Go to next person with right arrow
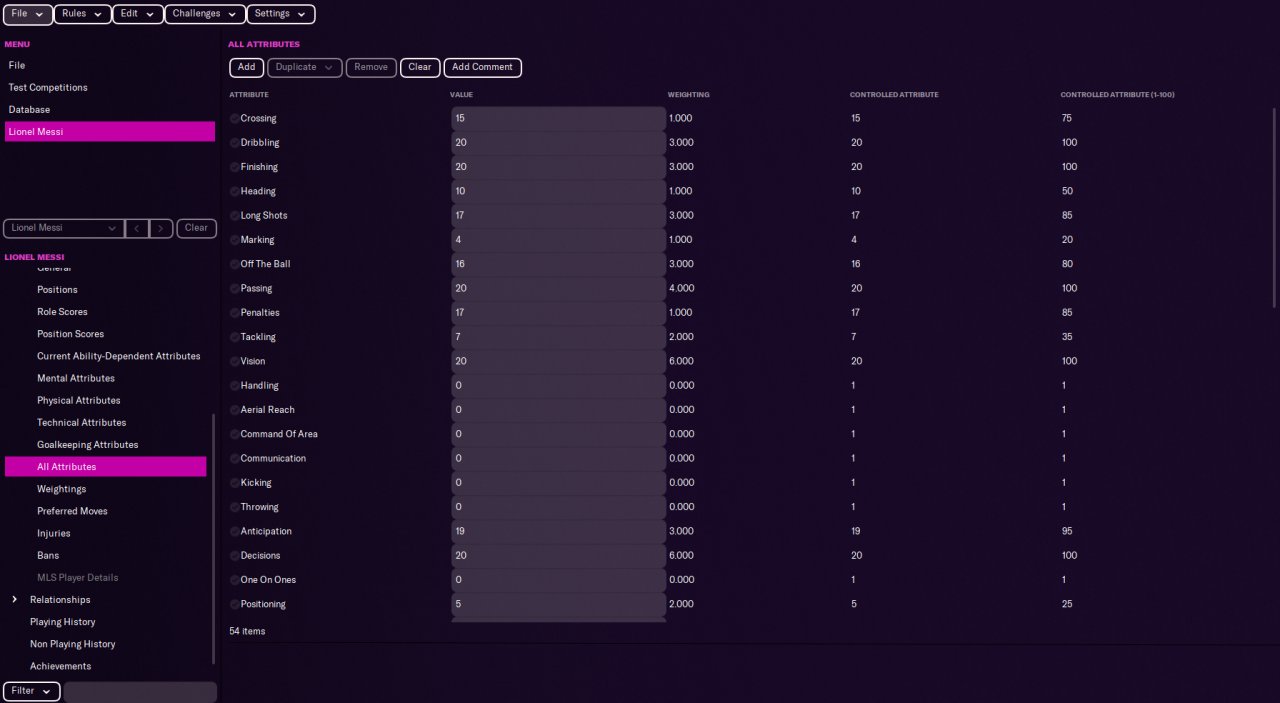The height and width of the screenshot is (703, 1280). pyautogui.click(x=162, y=228)
